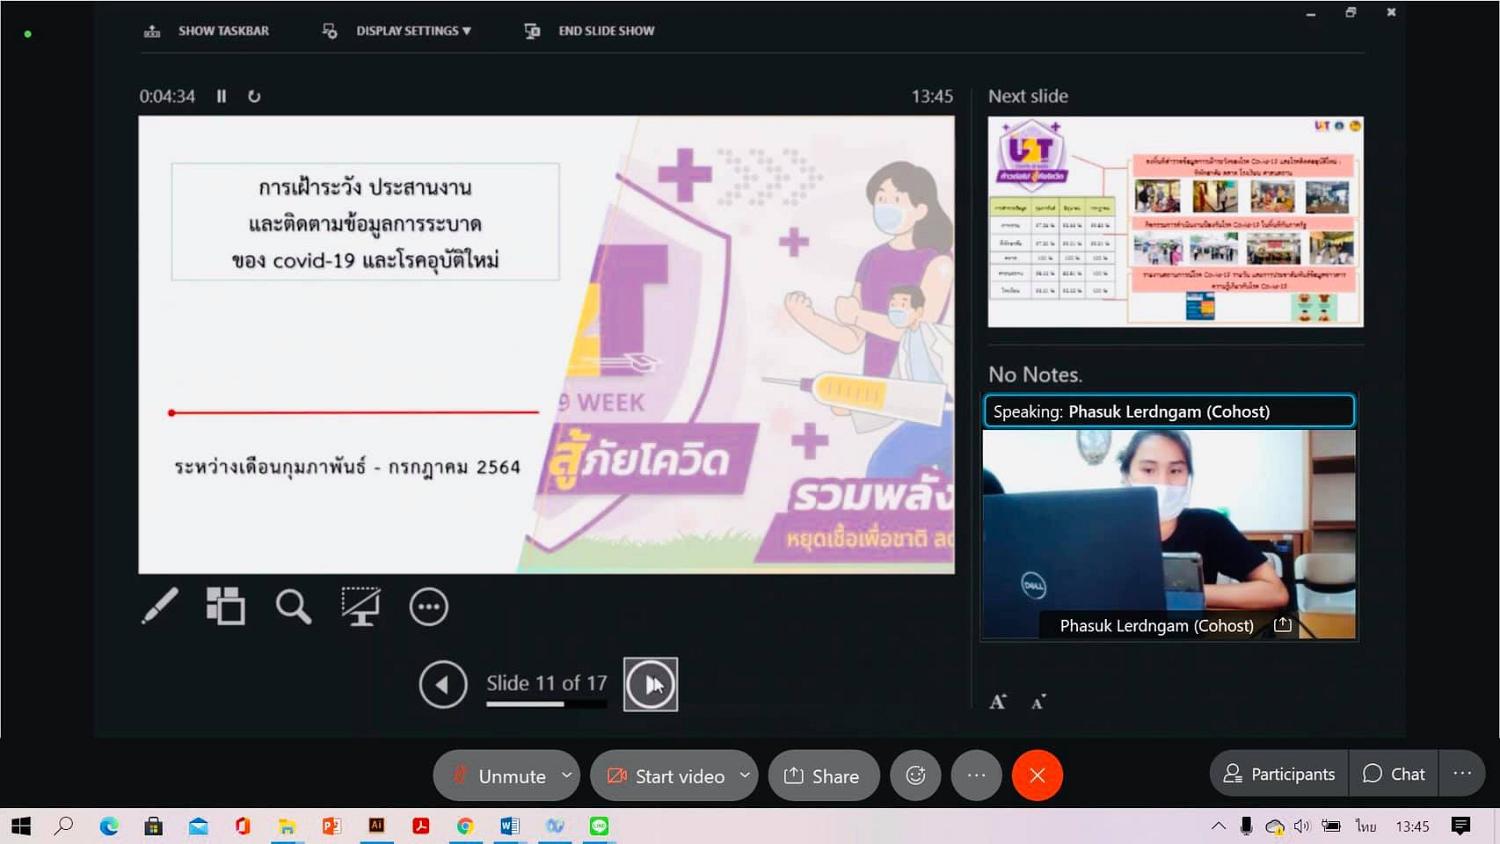Image resolution: width=1500 pixels, height=844 pixels.
Task: Open the LINE app on the taskbar
Action: (599, 826)
